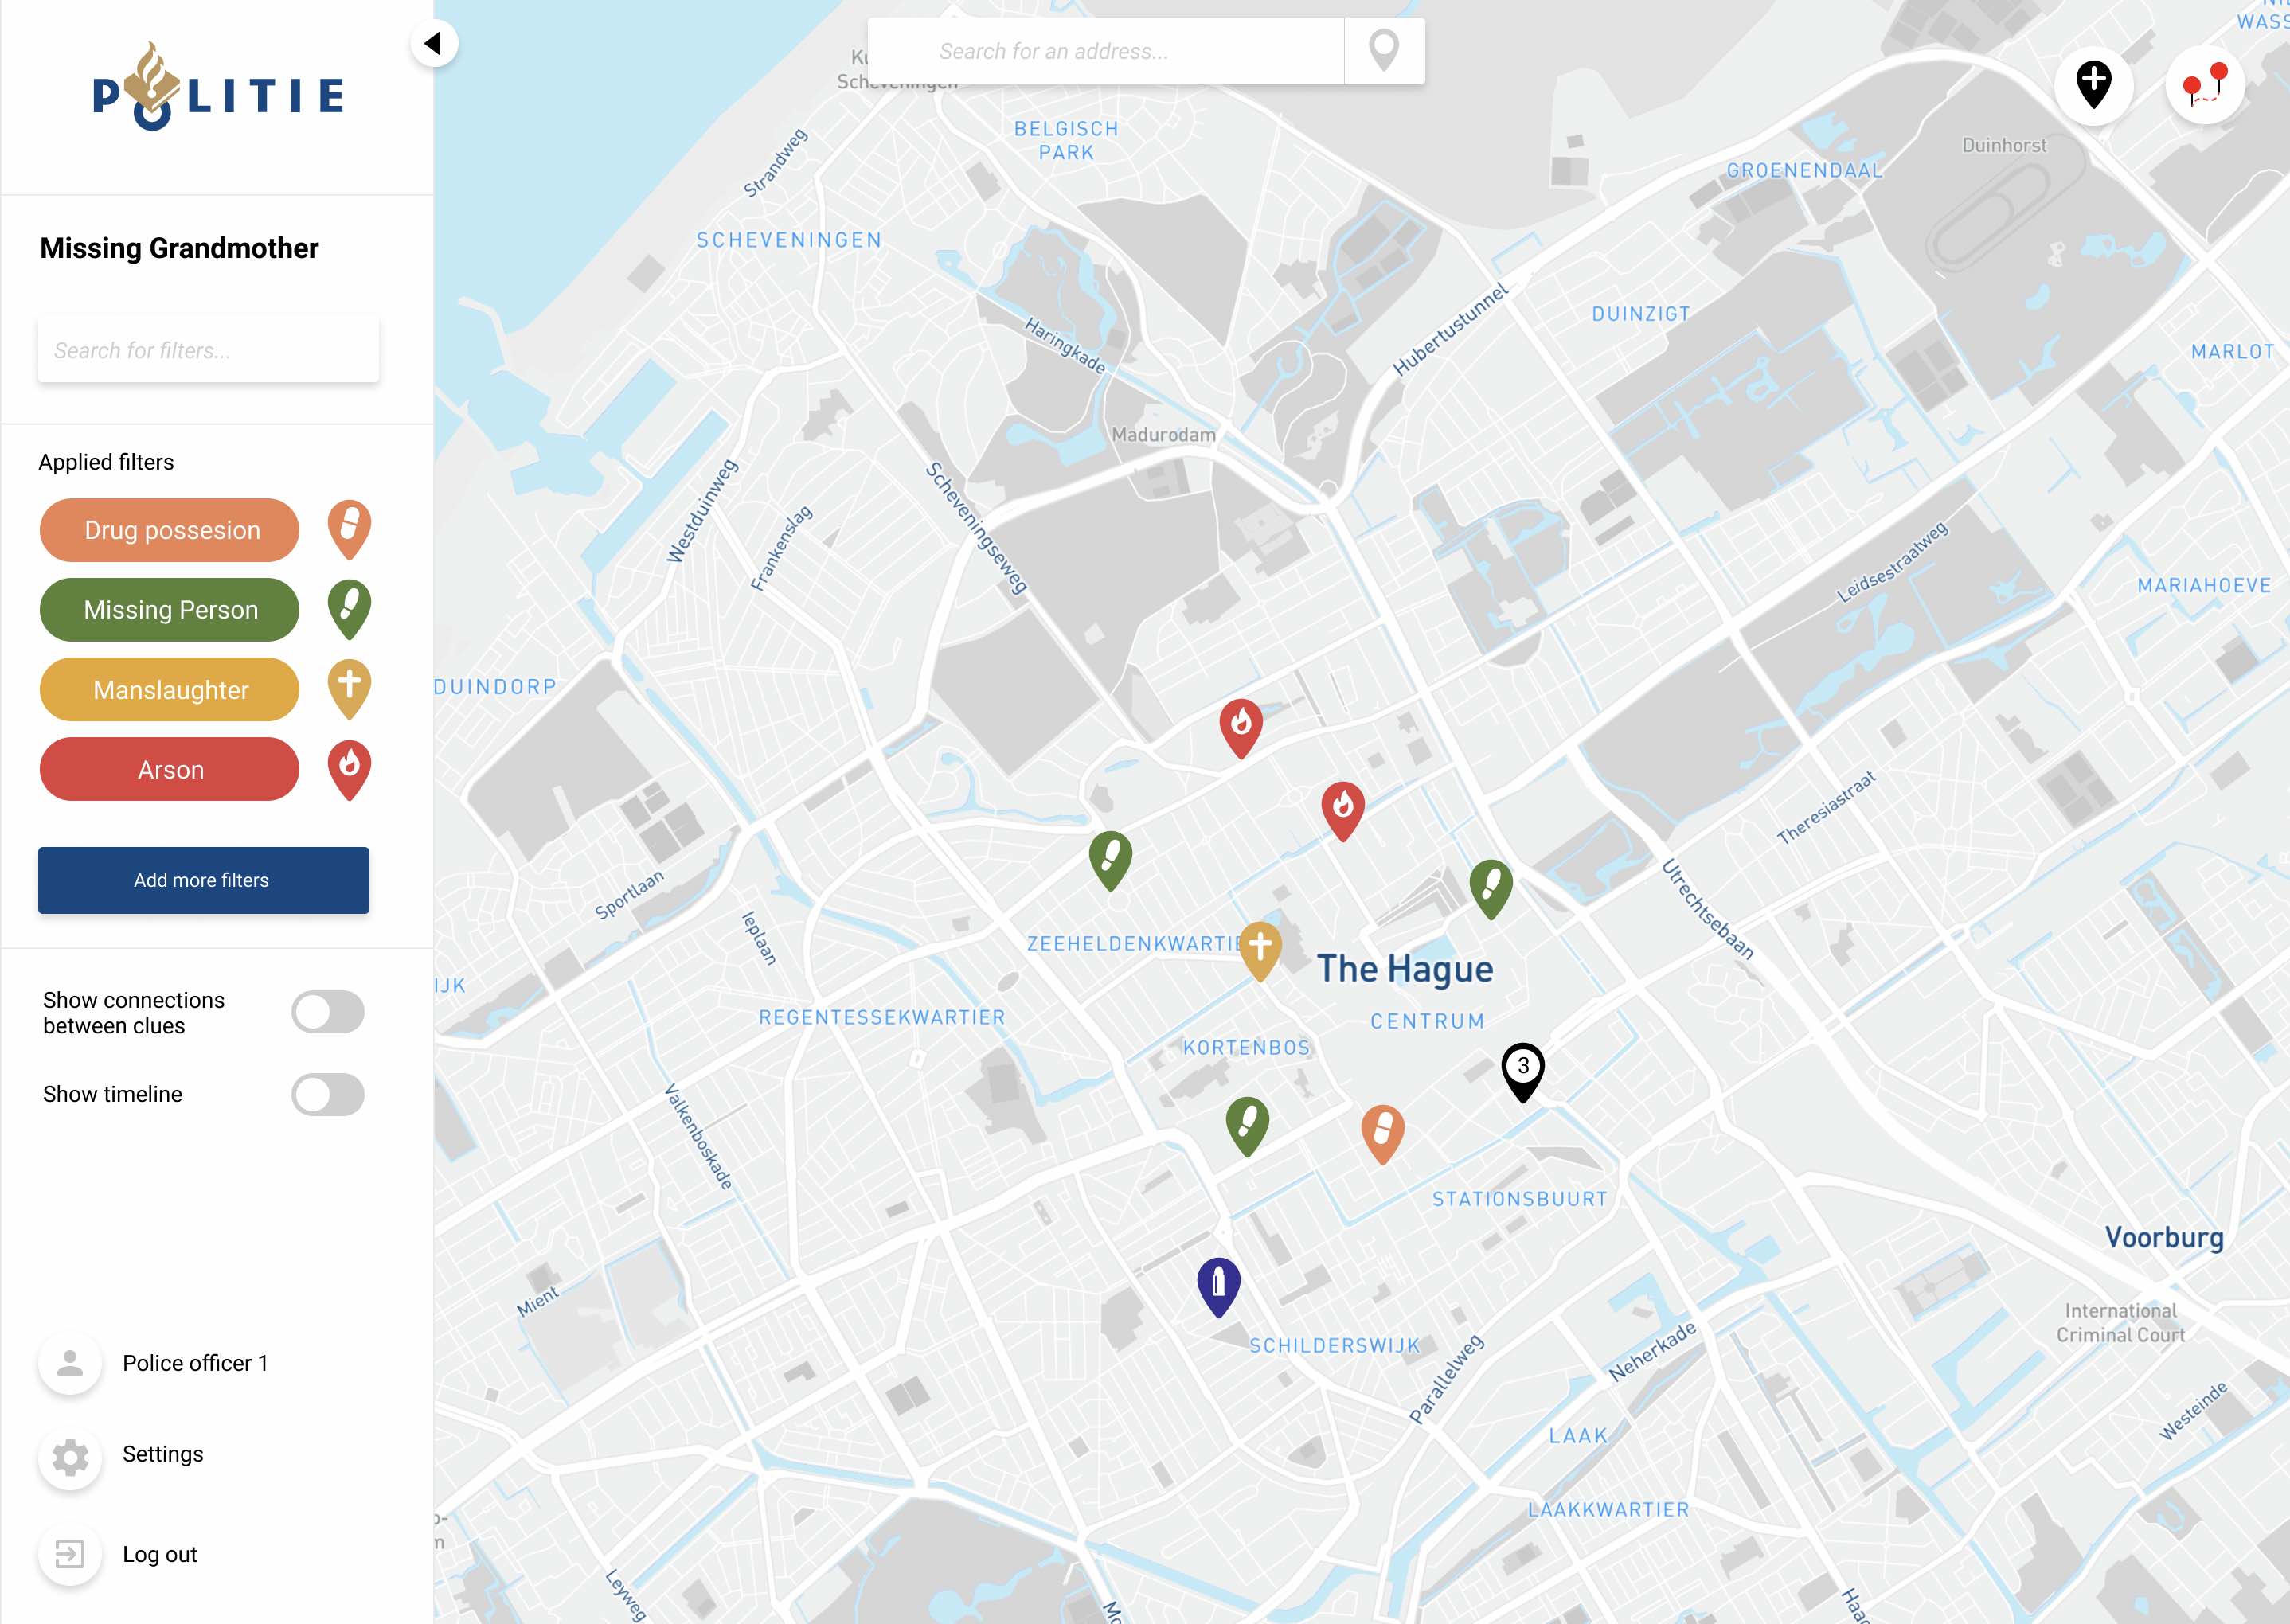Viewport: 2290px width, 1624px height.
Task: Open Settings in the sidebar
Action: (162, 1454)
